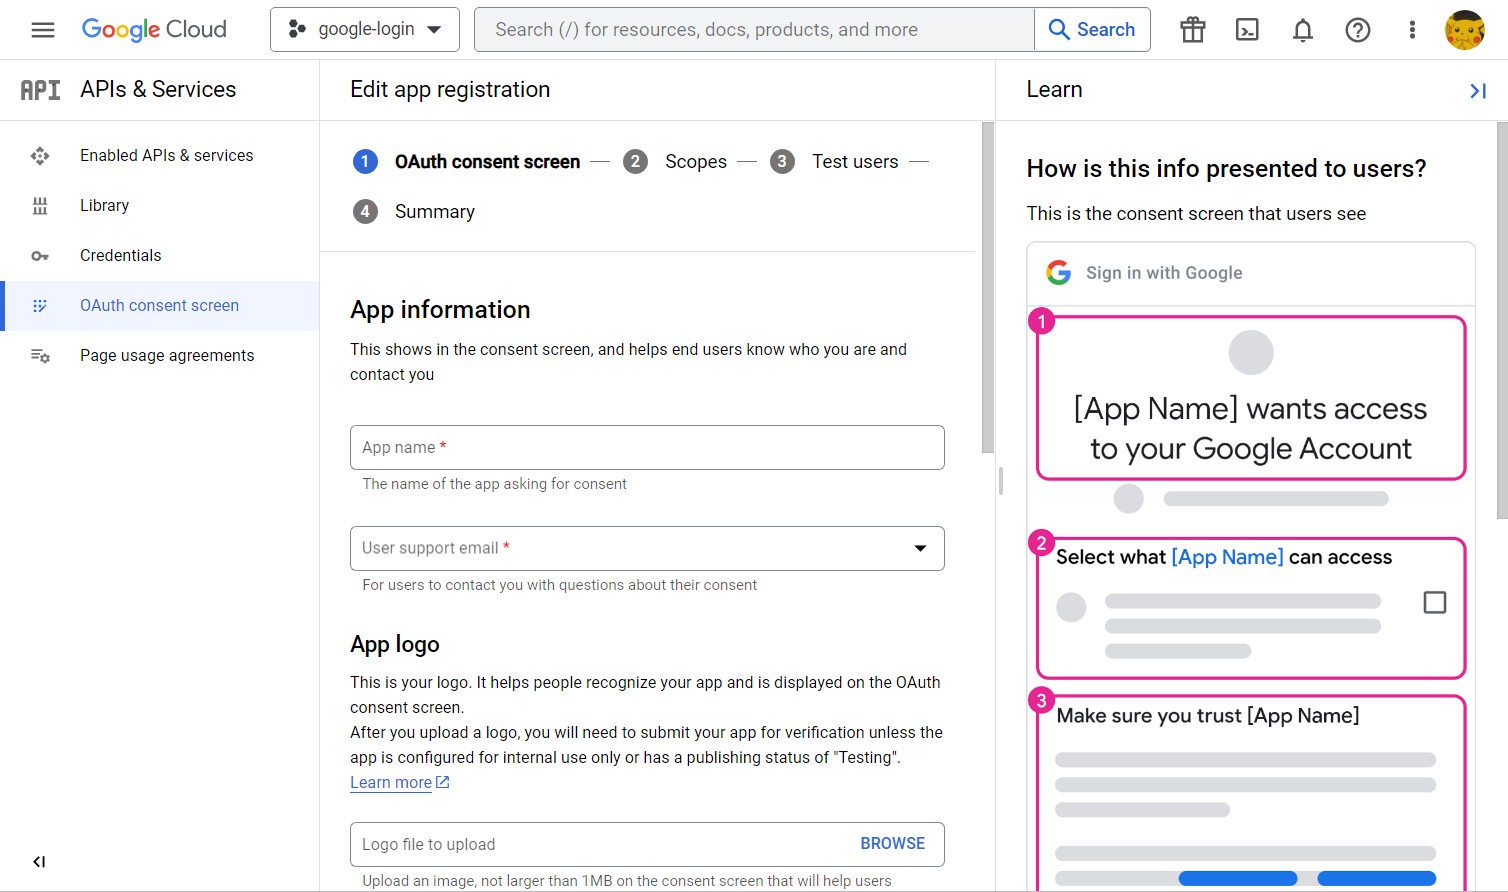Go to step 3 Test users
Screen dimensions: 1508x892
[x=834, y=162]
